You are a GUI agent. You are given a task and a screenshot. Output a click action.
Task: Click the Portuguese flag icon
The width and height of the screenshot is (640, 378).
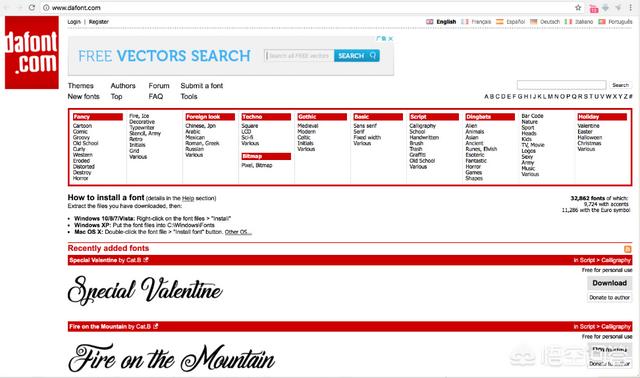602,22
